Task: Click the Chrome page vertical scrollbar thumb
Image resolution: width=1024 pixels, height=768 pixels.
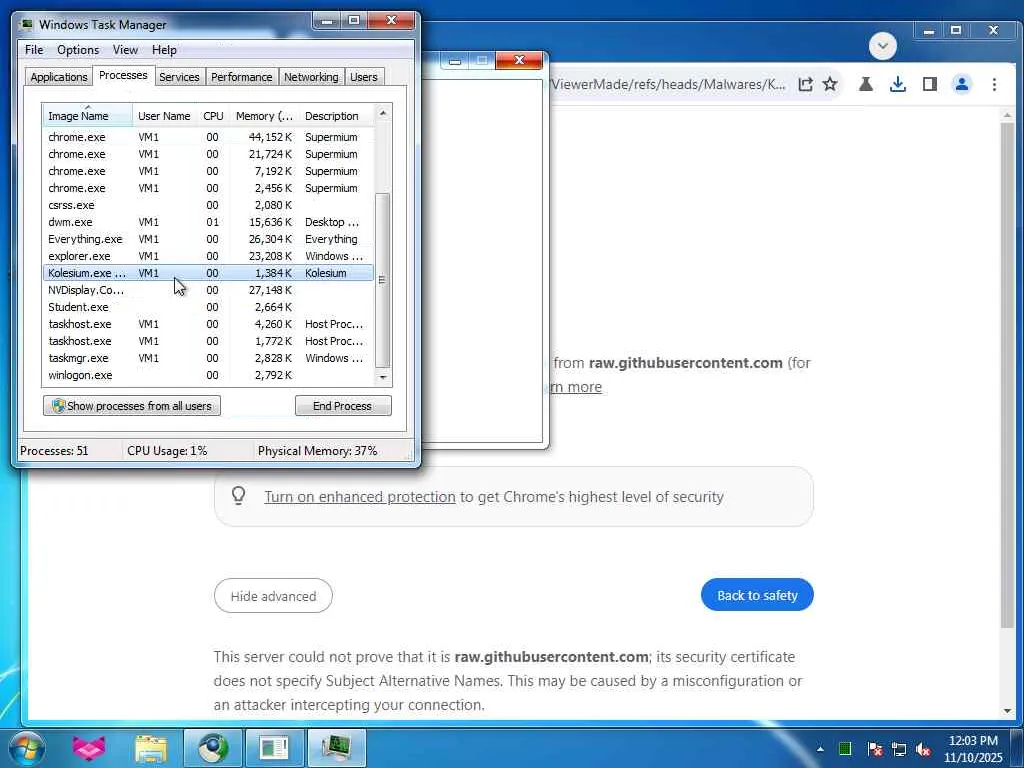Action: pyautogui.click(x=1006, y=376)
